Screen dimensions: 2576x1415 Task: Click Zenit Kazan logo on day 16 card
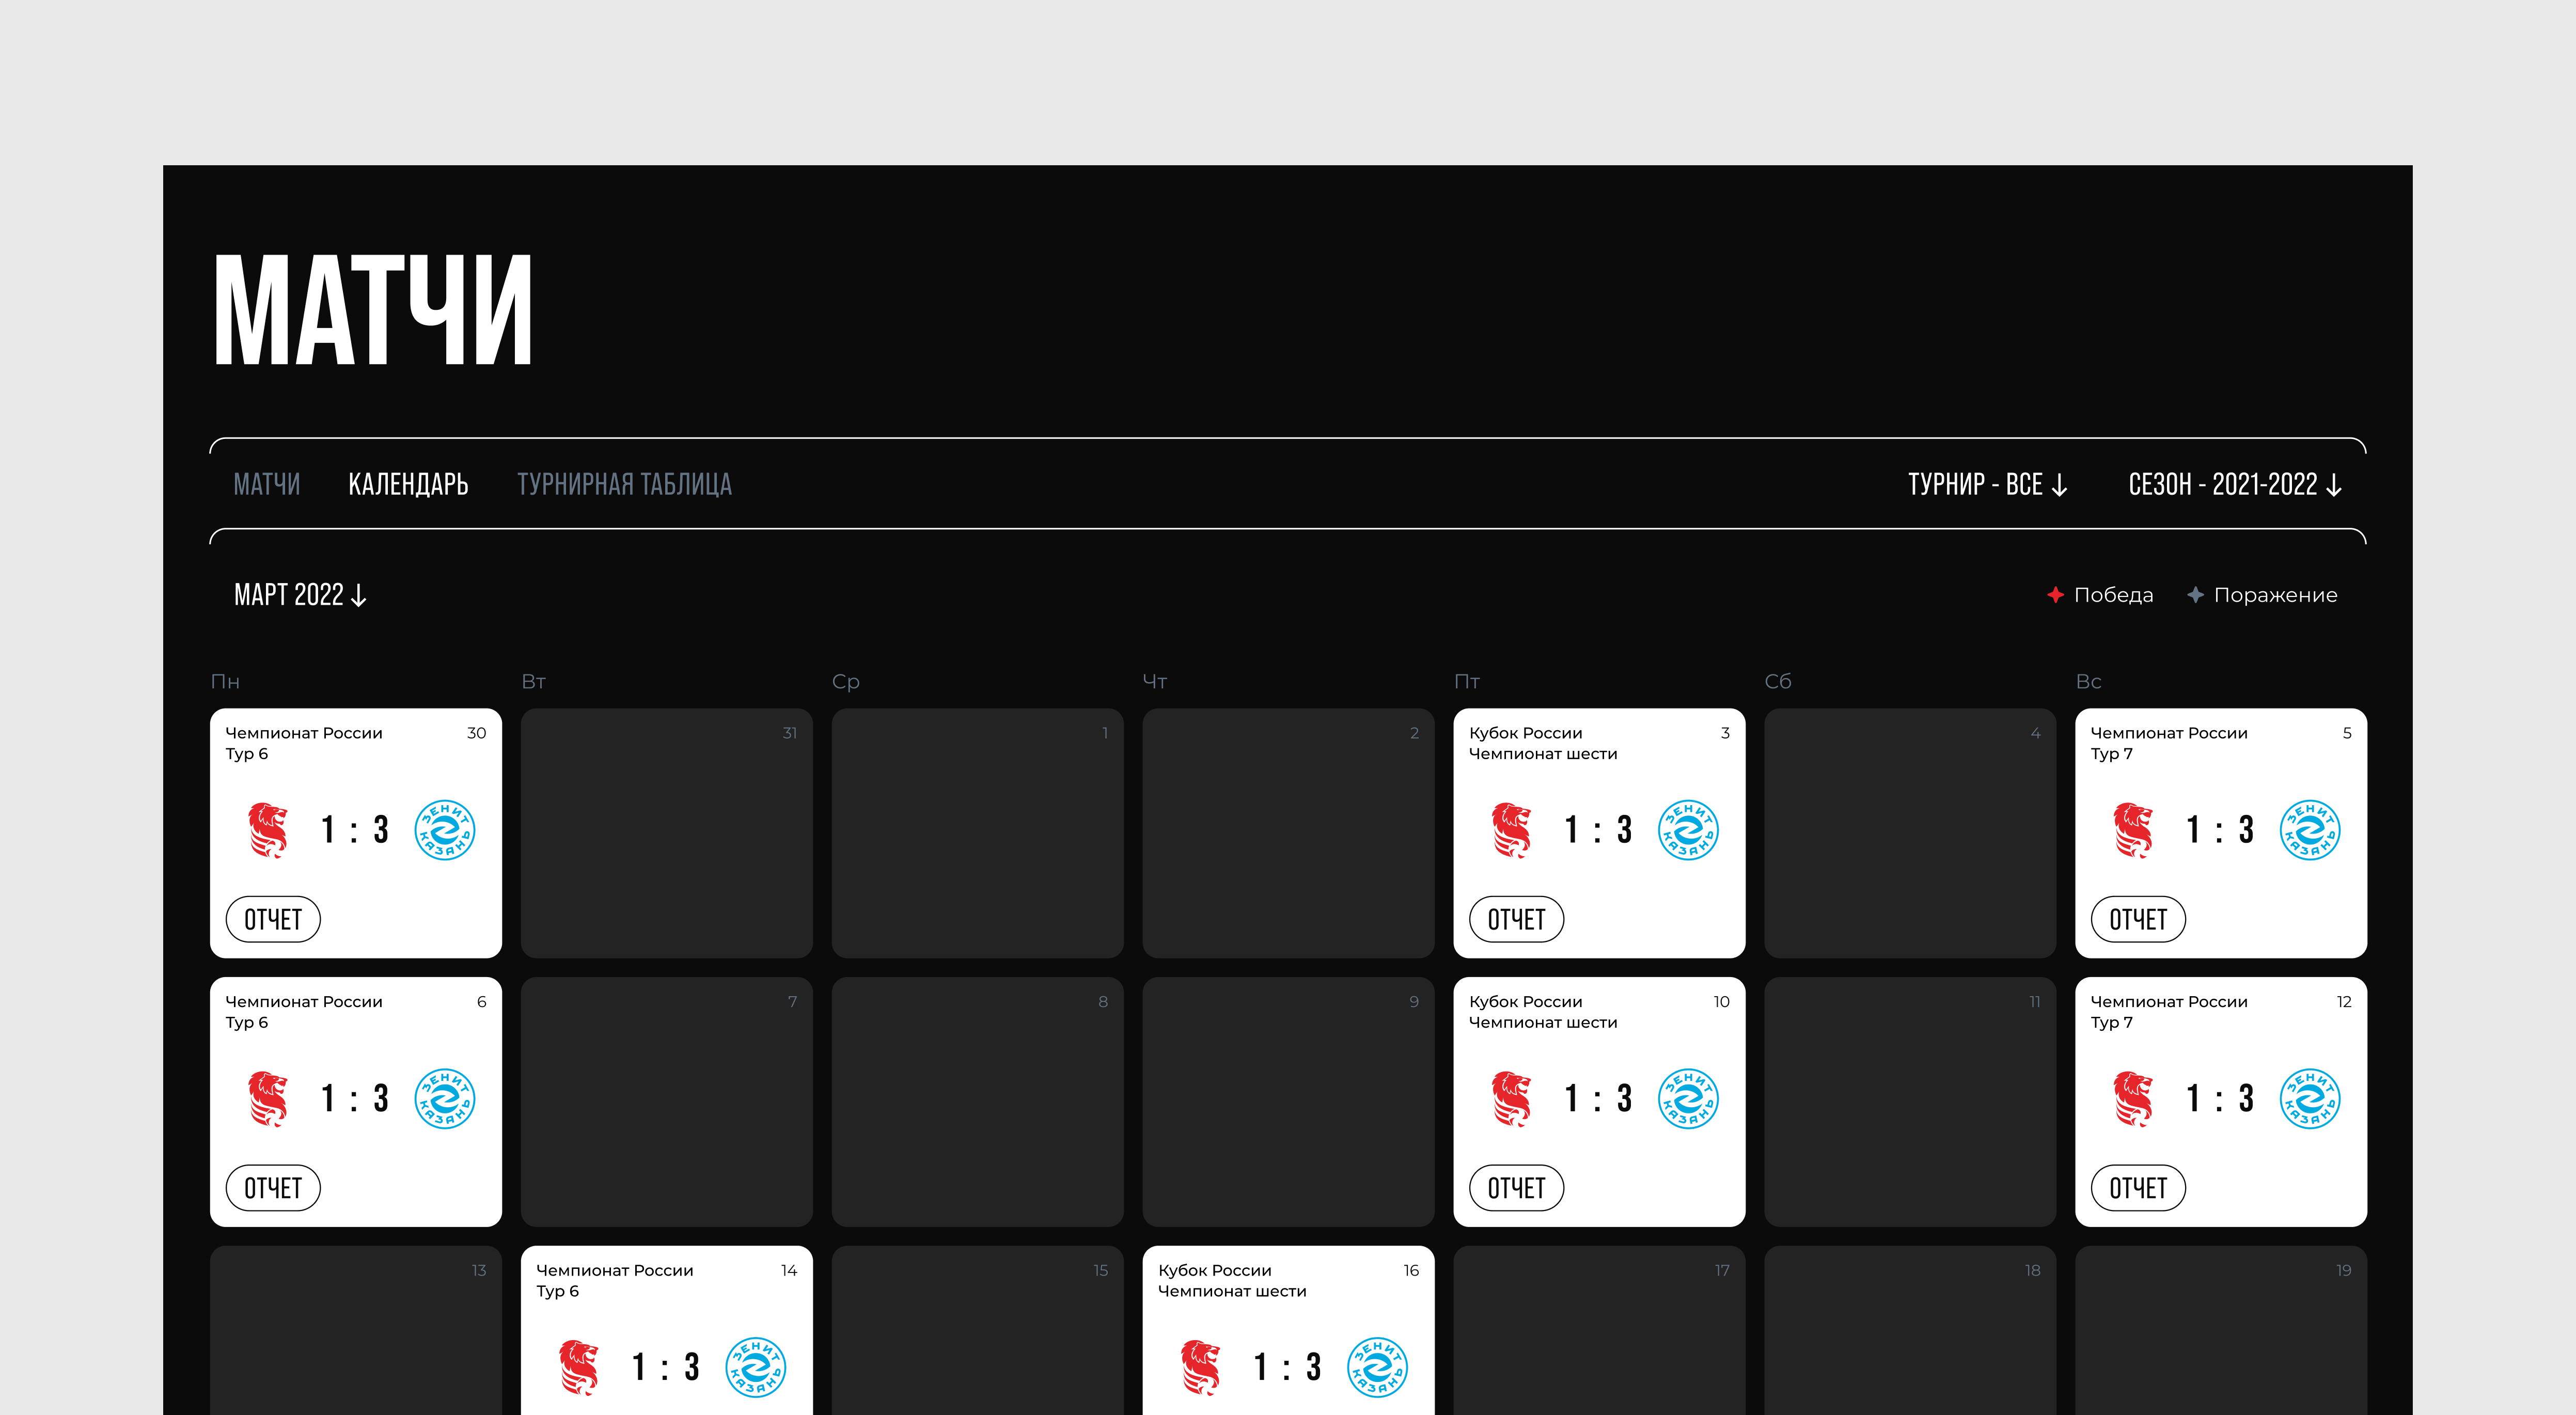click(1377, 1368)
